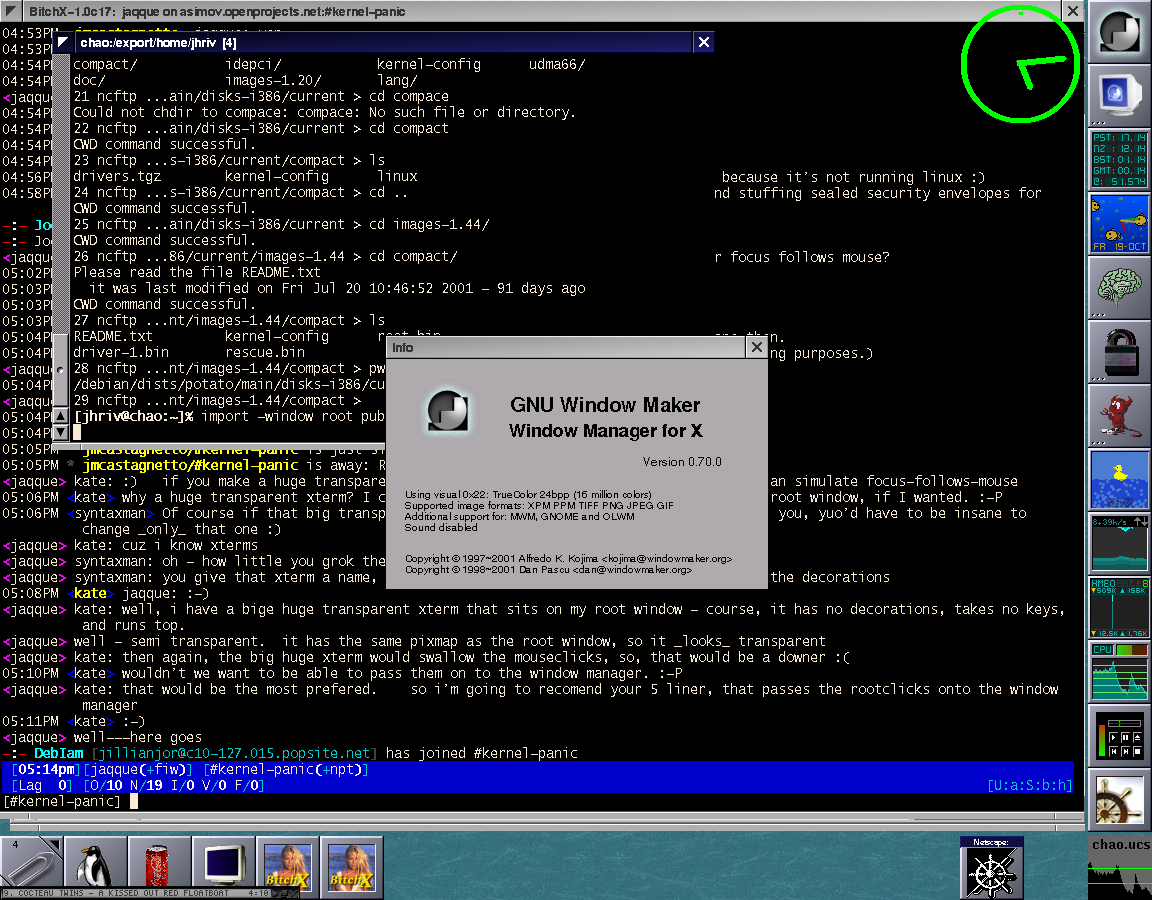This screenshot has height=900, width=1152.
Task: Eject using the media player dockapp button
Action: pyautogui.click(x=1137, y=738)
